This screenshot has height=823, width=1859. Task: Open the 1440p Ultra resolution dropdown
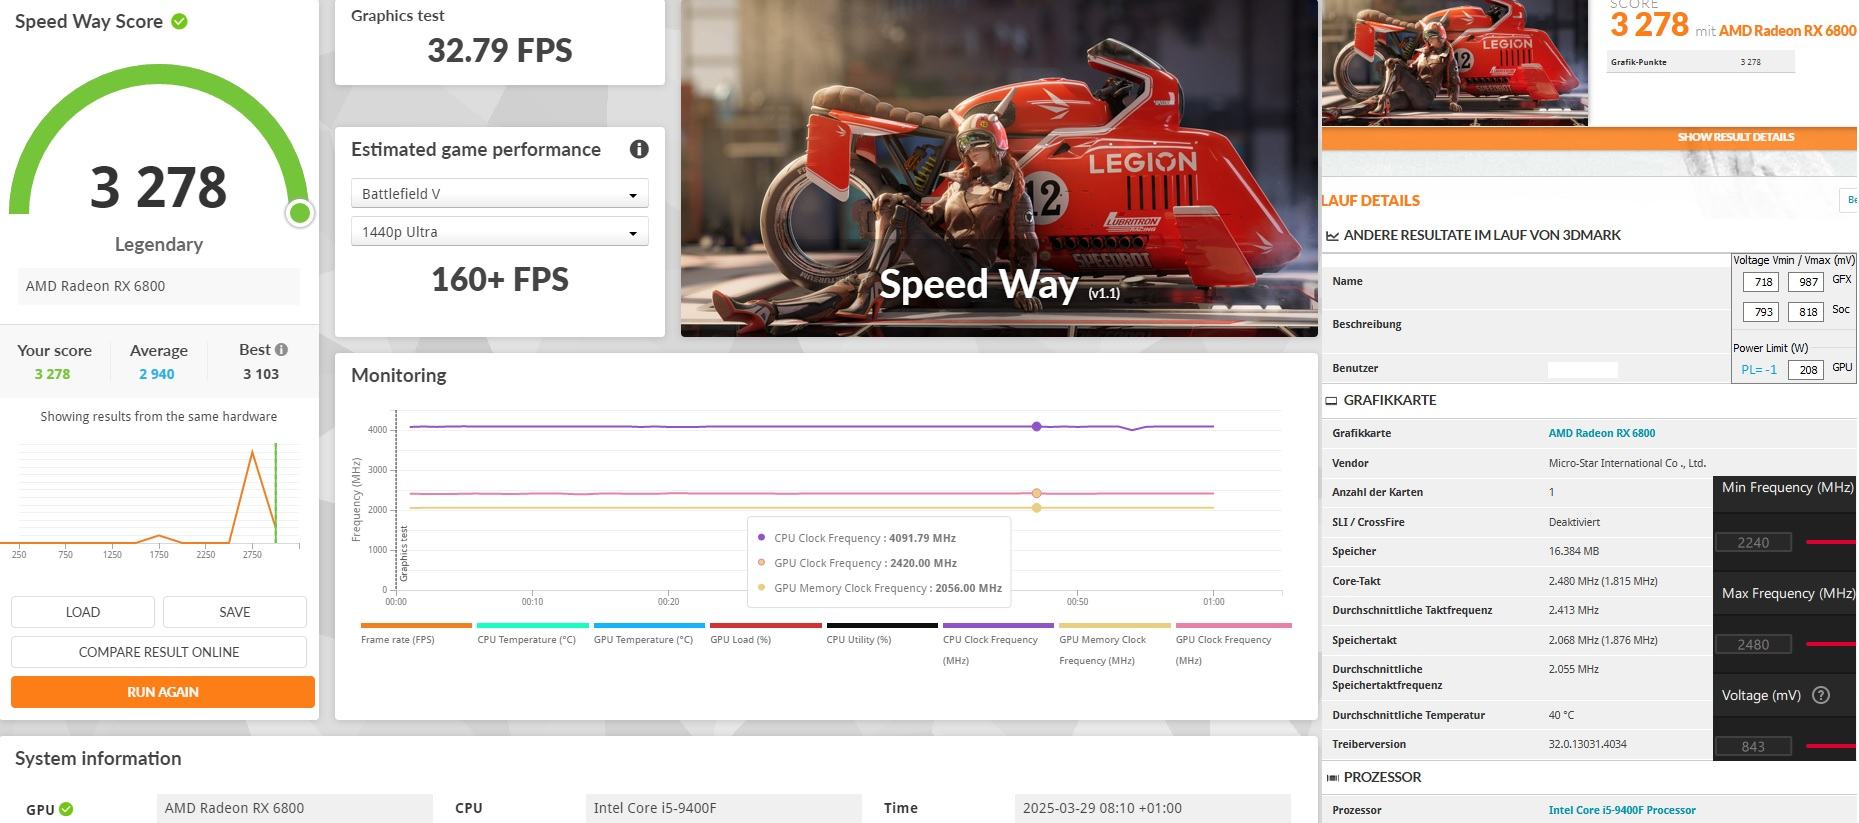pos(499,231)
